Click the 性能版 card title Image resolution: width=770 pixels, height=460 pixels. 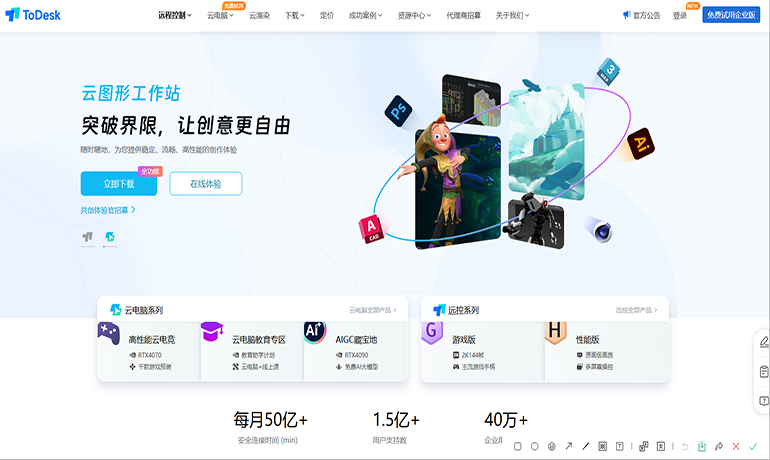point(587,339)
